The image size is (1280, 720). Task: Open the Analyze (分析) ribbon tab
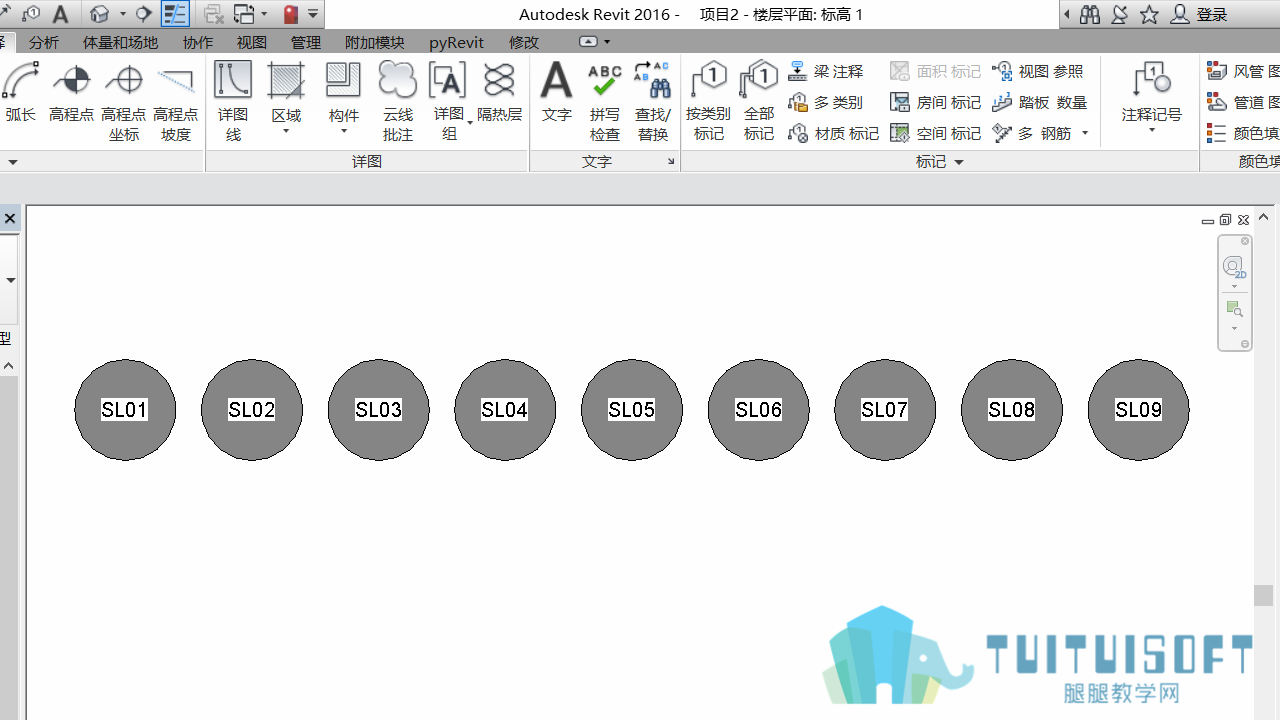pos(44,42)
